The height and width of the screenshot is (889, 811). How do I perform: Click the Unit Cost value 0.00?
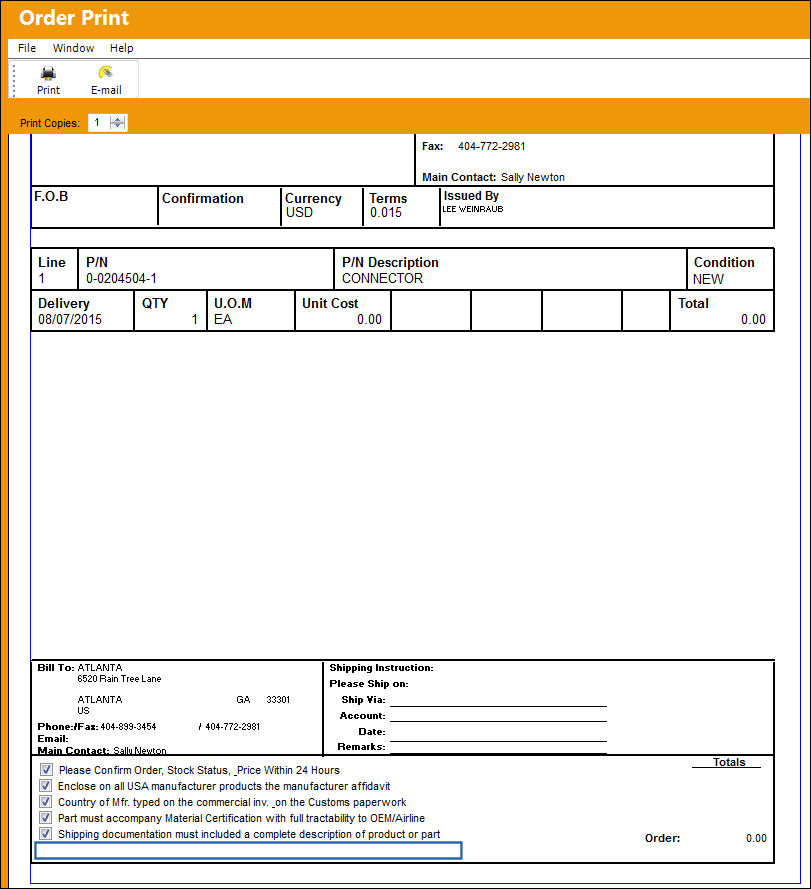(x=369, y=319)
